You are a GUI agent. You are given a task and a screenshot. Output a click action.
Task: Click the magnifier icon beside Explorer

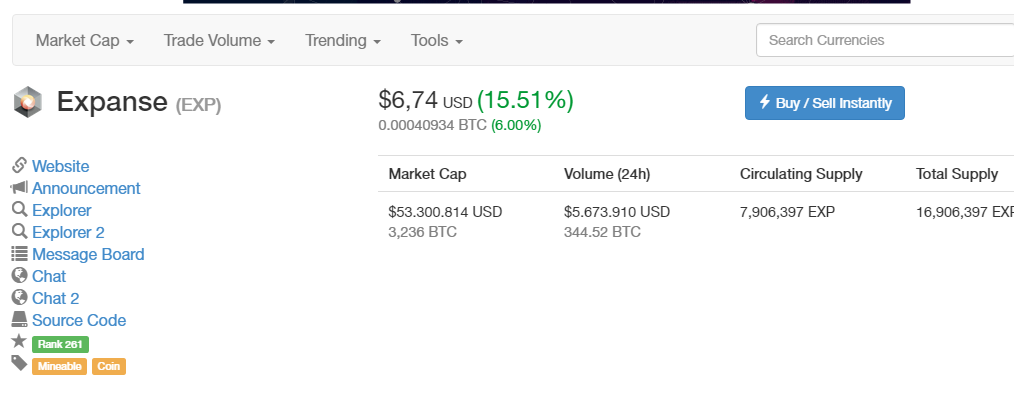[x=19, y=210]
